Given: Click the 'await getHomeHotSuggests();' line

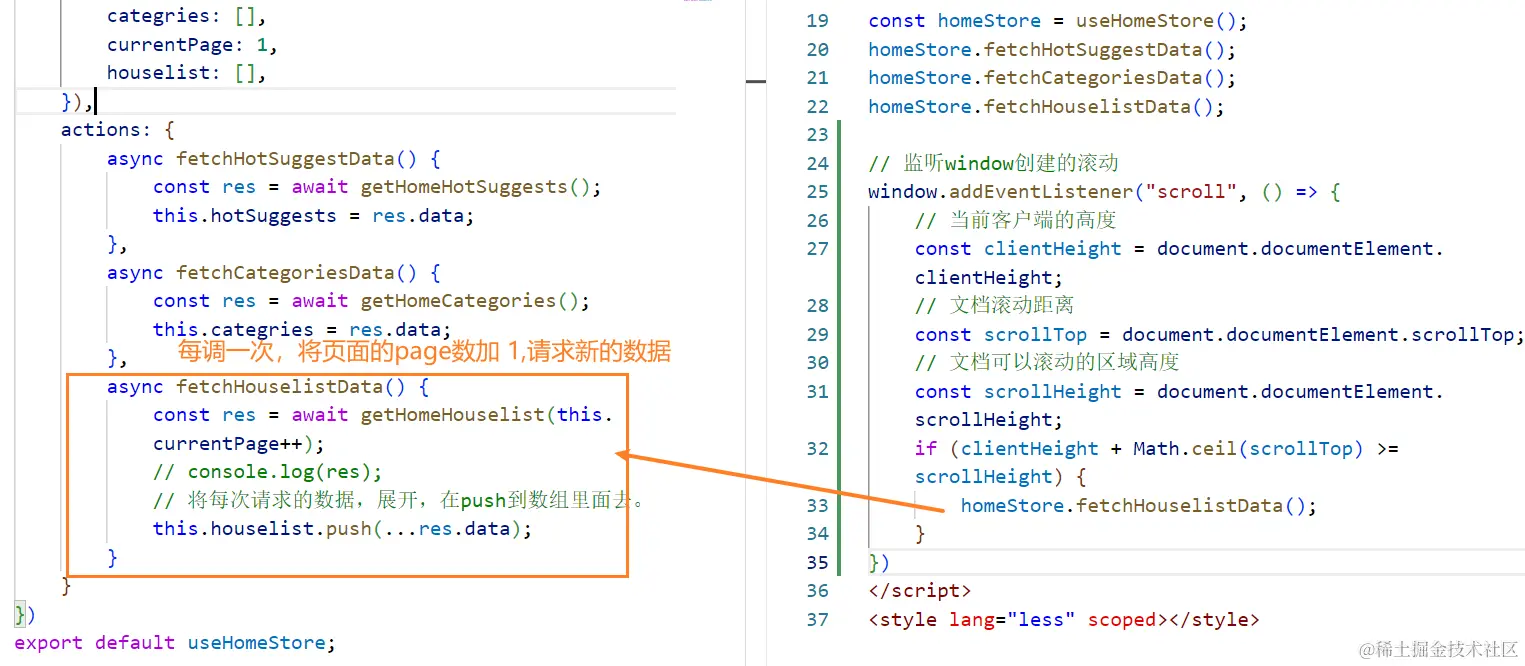Looking at the screenshot, I should click(378, 187).
